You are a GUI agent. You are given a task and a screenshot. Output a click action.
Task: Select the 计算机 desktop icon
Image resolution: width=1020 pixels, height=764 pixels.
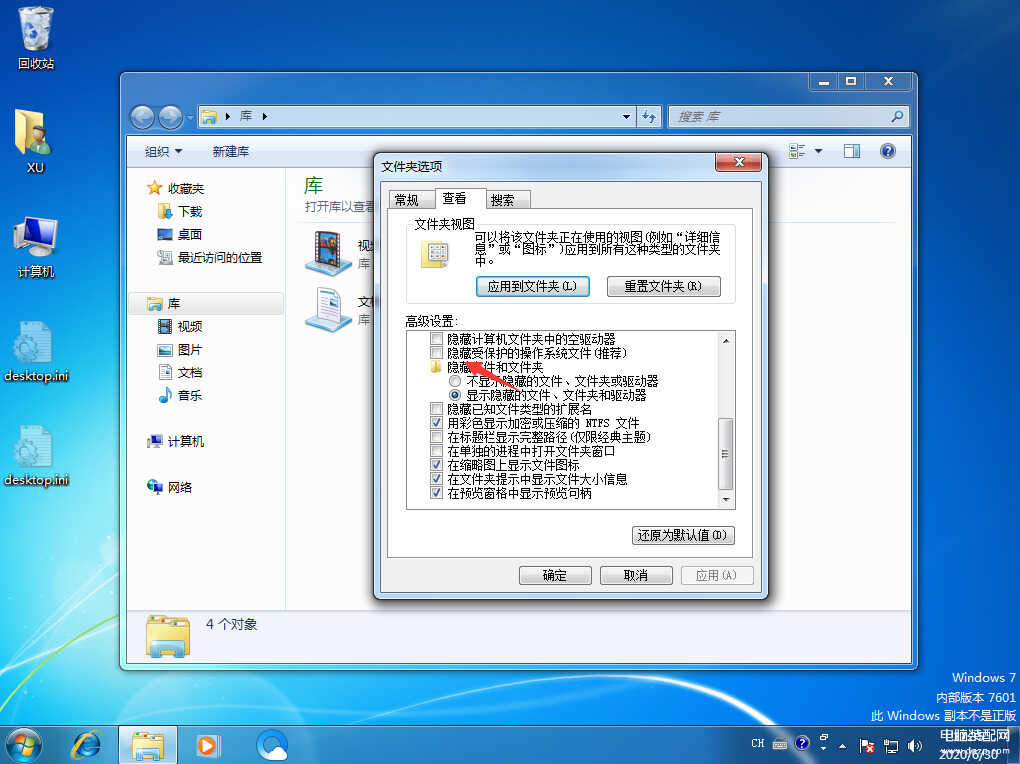coord(36,246)
